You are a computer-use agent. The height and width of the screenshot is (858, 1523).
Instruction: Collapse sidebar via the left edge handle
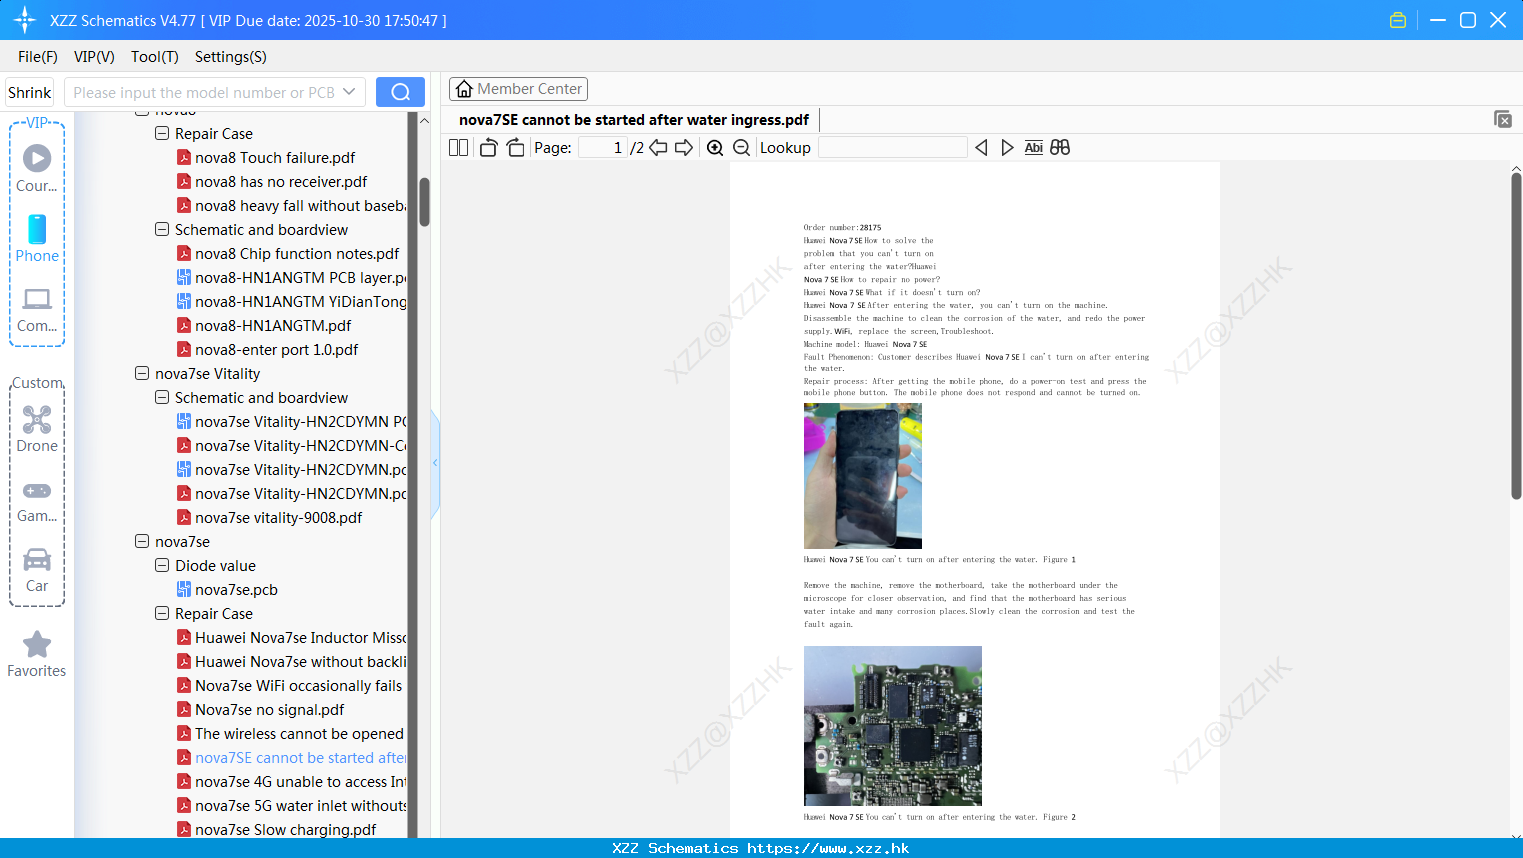tap(435, 463)
